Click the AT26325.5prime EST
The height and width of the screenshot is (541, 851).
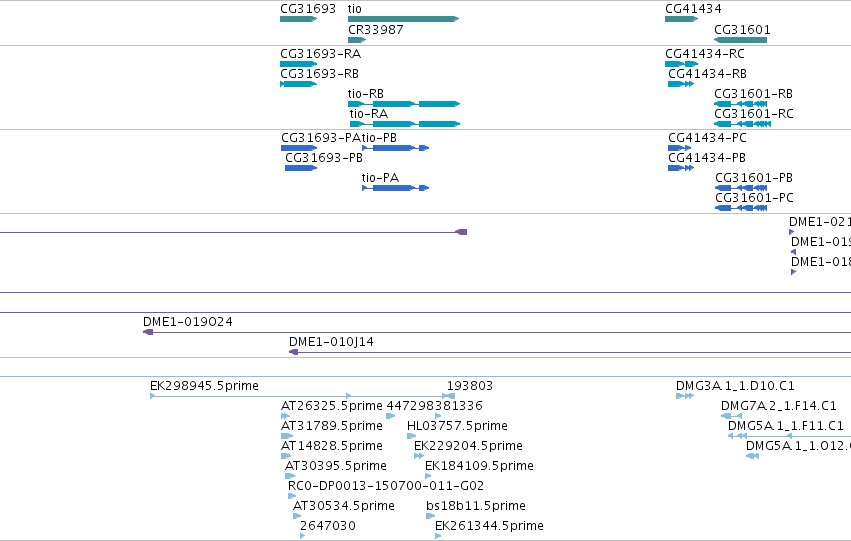click(285, 416)
